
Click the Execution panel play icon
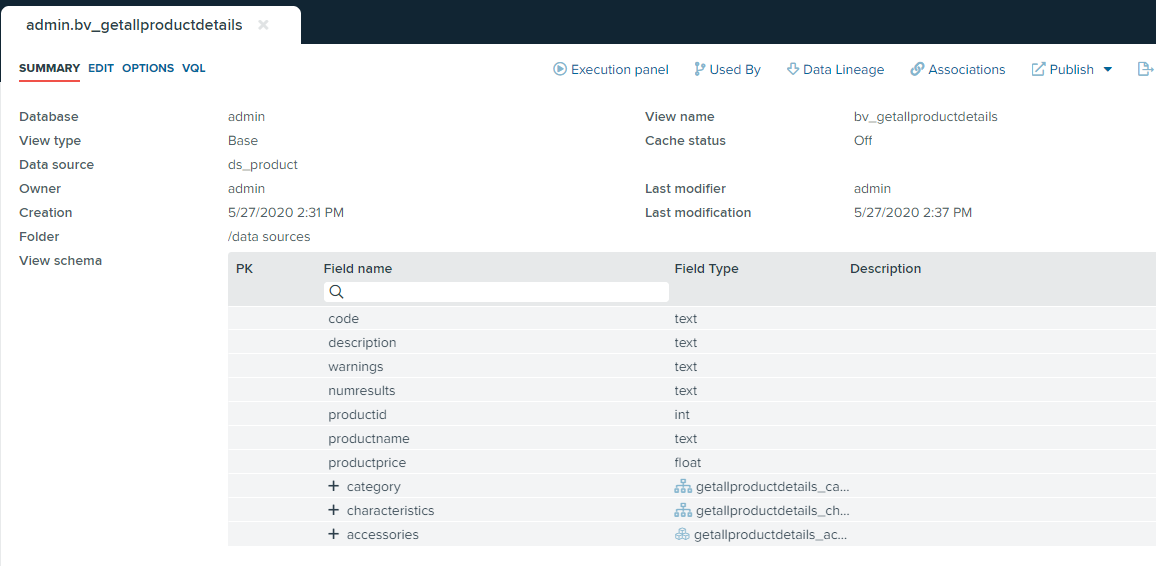[x=560, y=69]
